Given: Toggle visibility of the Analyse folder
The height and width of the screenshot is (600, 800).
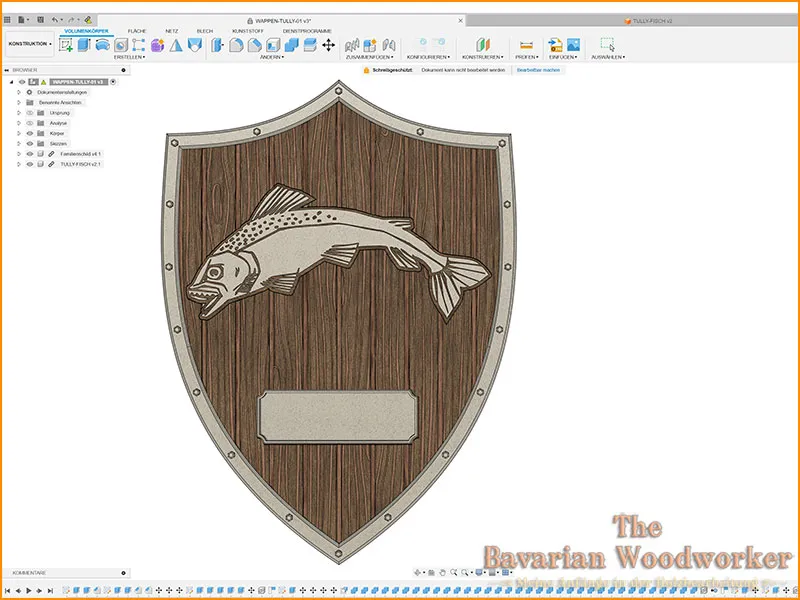Looking at the screenshot, I should click(30, 123).
